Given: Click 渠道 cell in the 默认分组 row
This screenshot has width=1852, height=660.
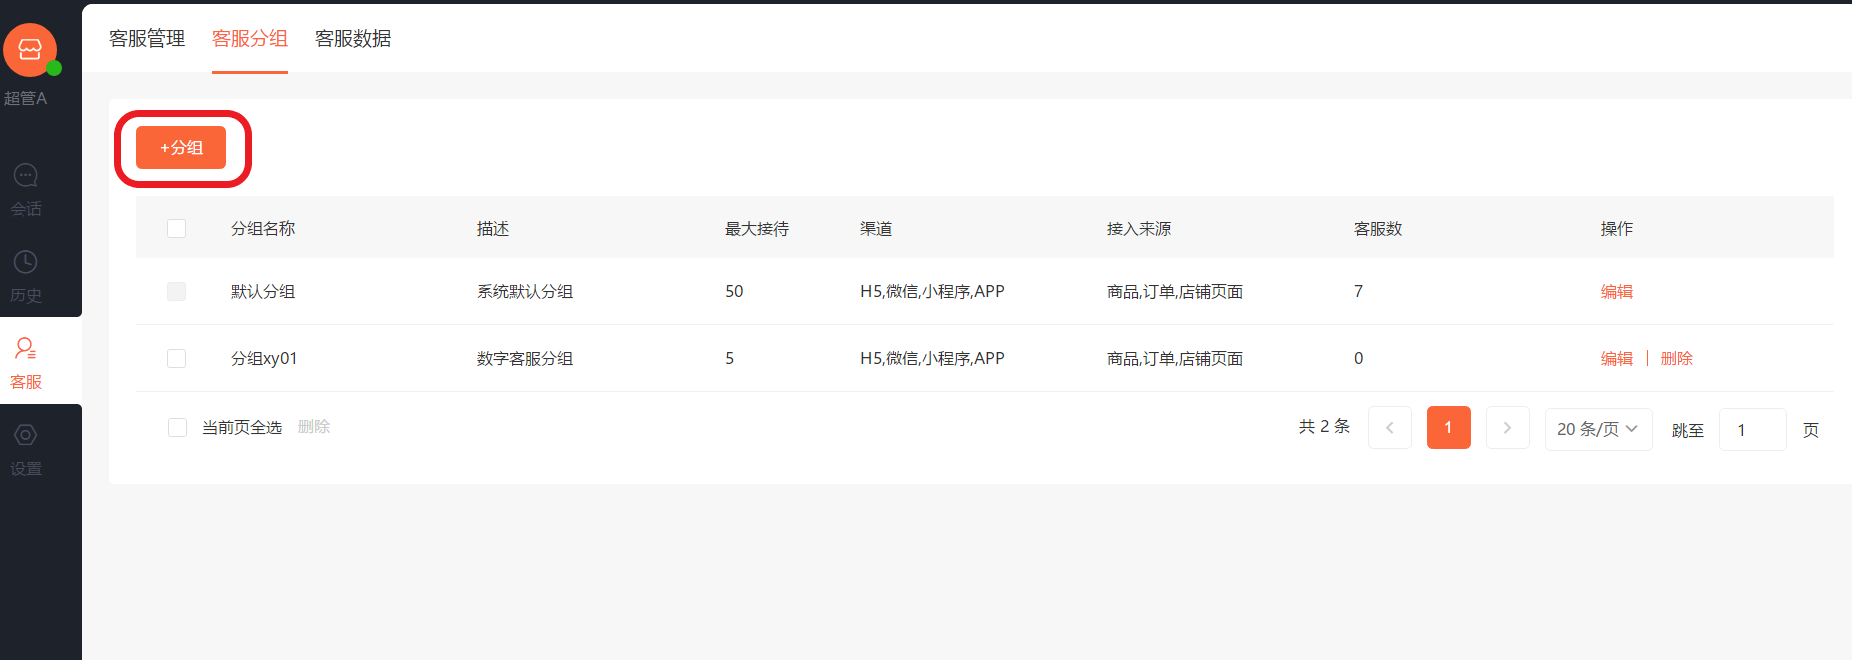Looking at the screenshot, I should point(932,292).
